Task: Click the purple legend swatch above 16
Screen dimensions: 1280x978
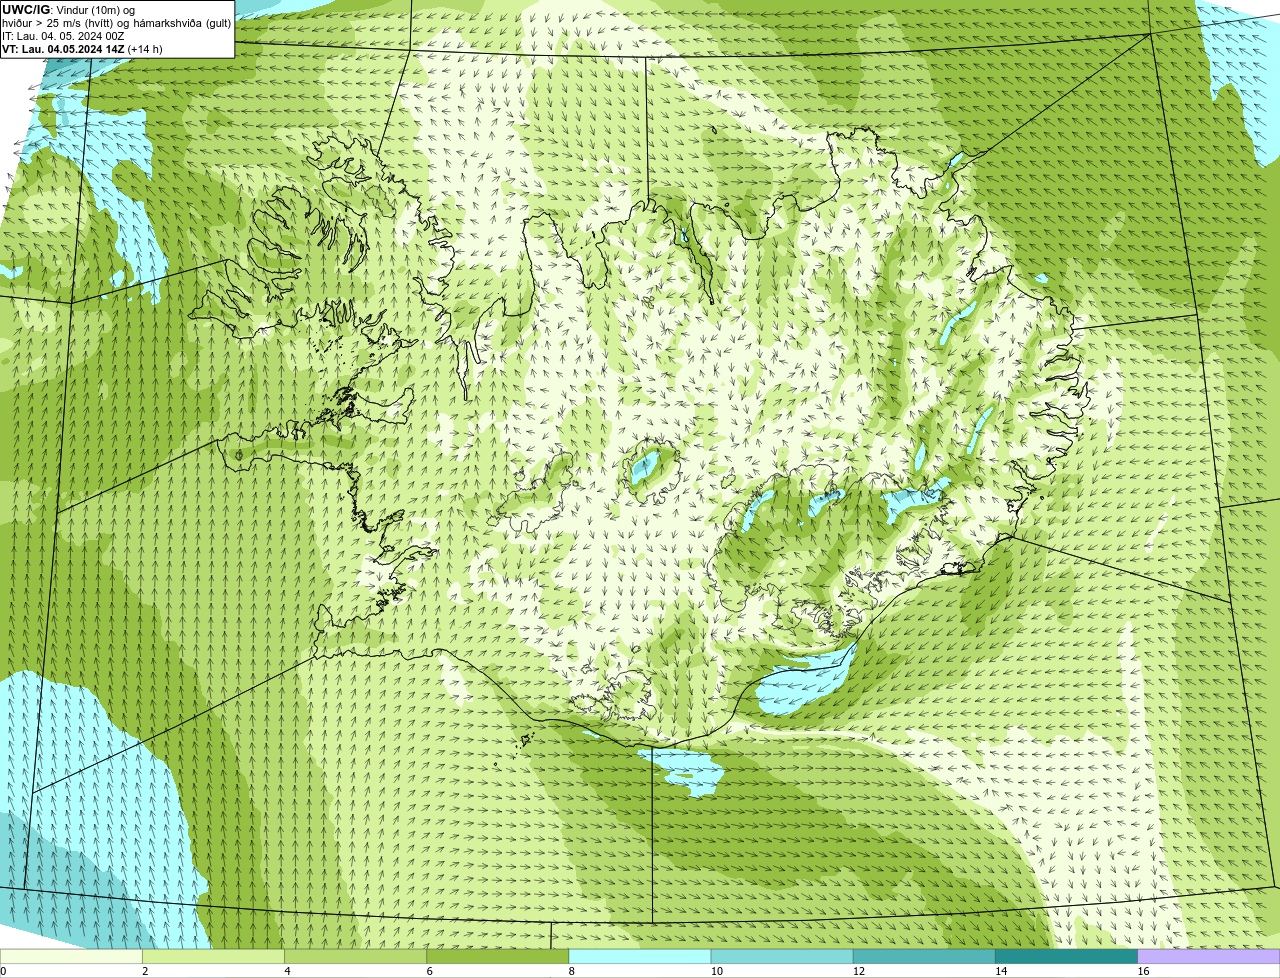Action: tap(1209, 957)
